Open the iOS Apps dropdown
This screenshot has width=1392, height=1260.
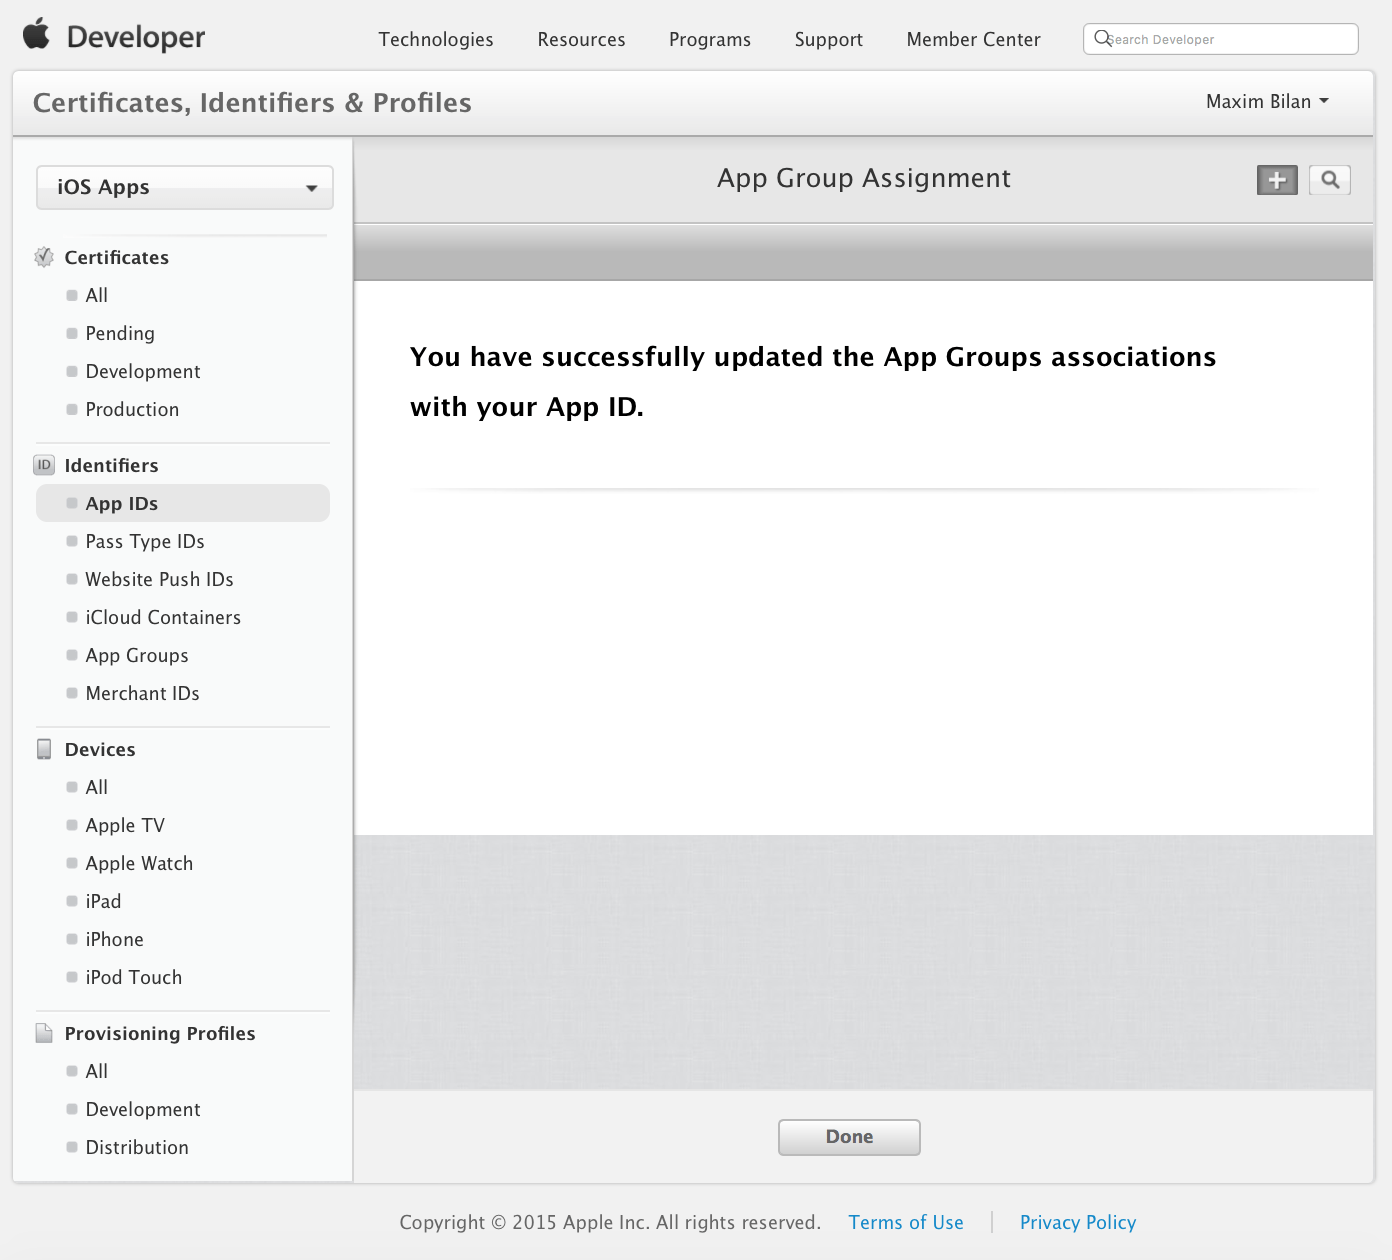184,187
